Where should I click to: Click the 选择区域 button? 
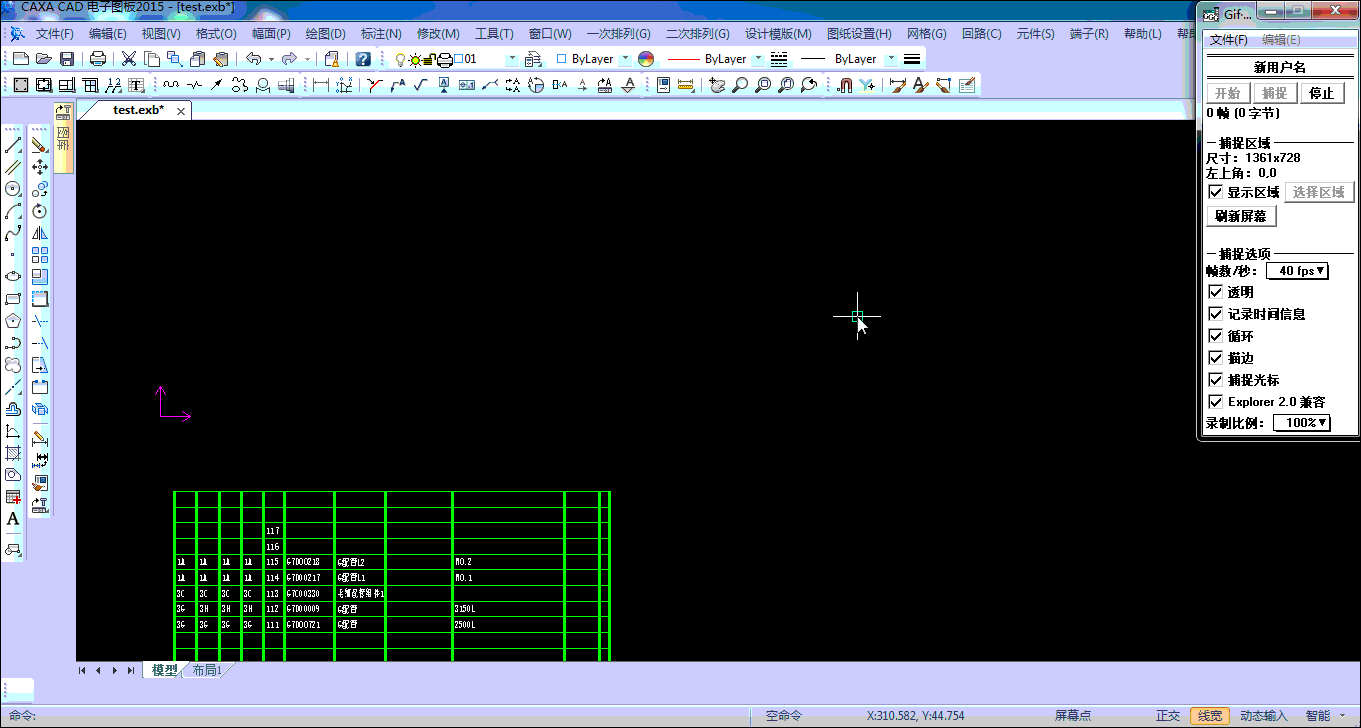coord(1319,192)
